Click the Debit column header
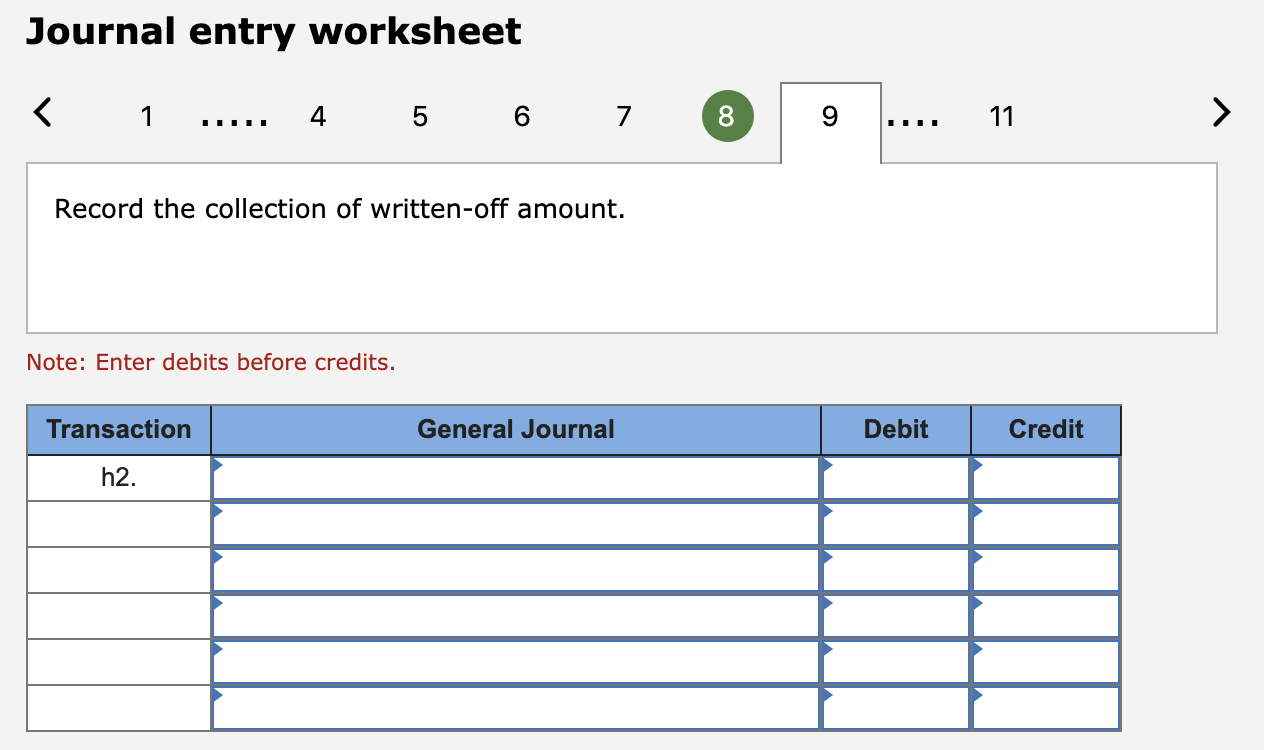 click(x=896, y=430)
